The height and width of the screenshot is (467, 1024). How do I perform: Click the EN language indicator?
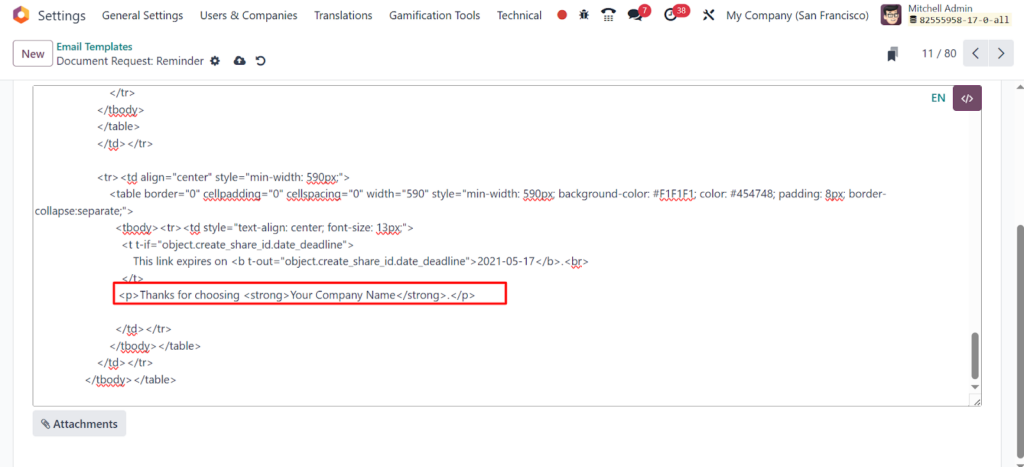pos(938,99)
